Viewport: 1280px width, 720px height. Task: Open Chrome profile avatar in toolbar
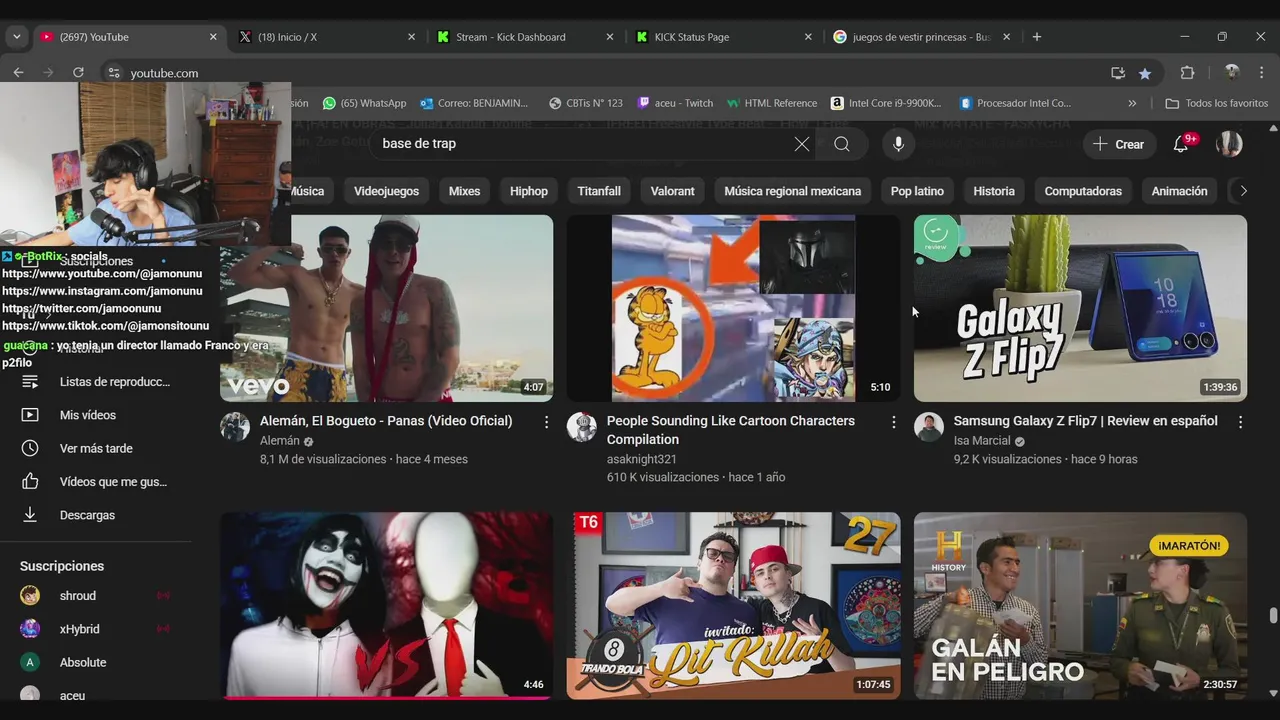[x=1232, y=72]
